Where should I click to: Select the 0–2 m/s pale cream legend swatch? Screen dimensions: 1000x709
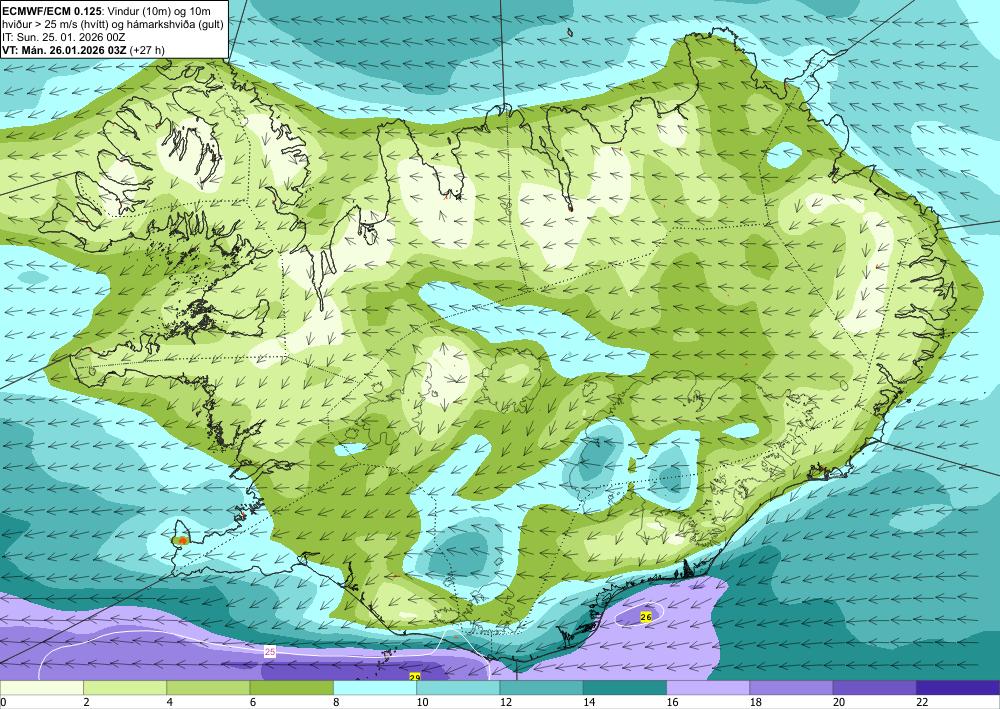coord(41,688)
